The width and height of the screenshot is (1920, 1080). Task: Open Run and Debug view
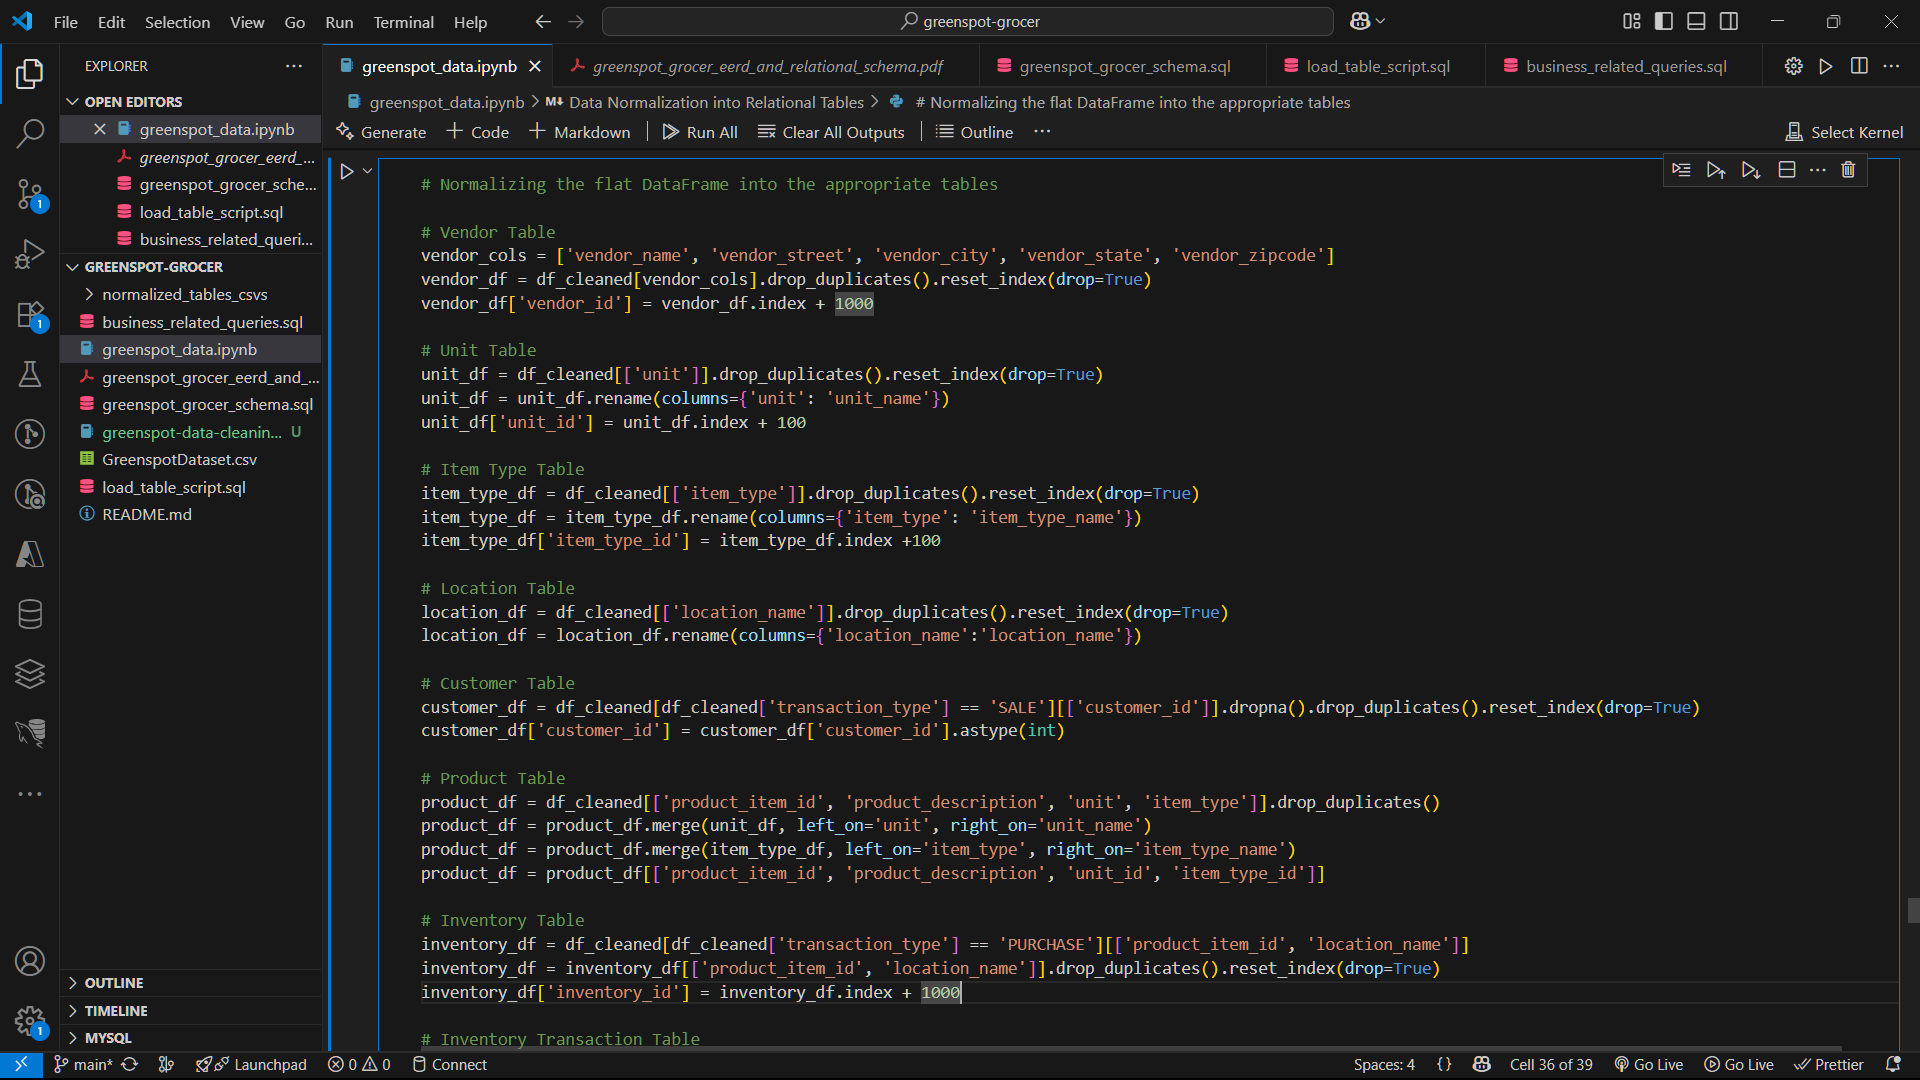point(30,254)
